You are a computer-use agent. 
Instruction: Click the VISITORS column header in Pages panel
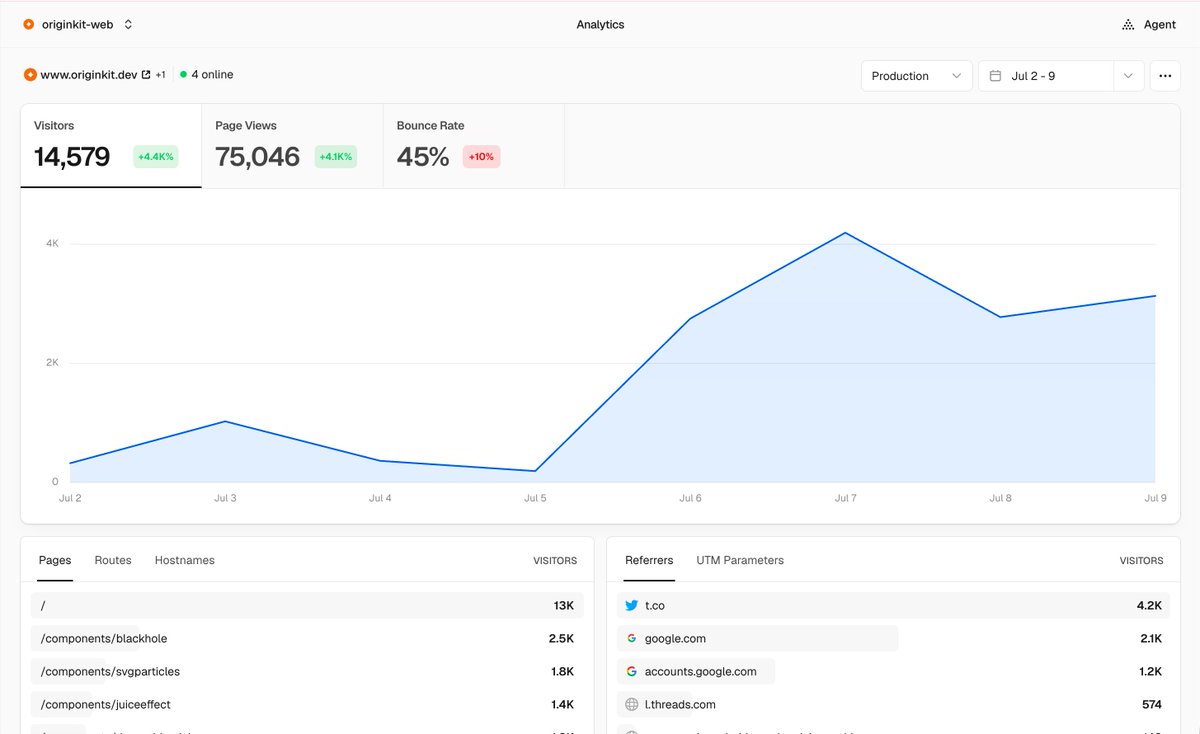point(555,561)
